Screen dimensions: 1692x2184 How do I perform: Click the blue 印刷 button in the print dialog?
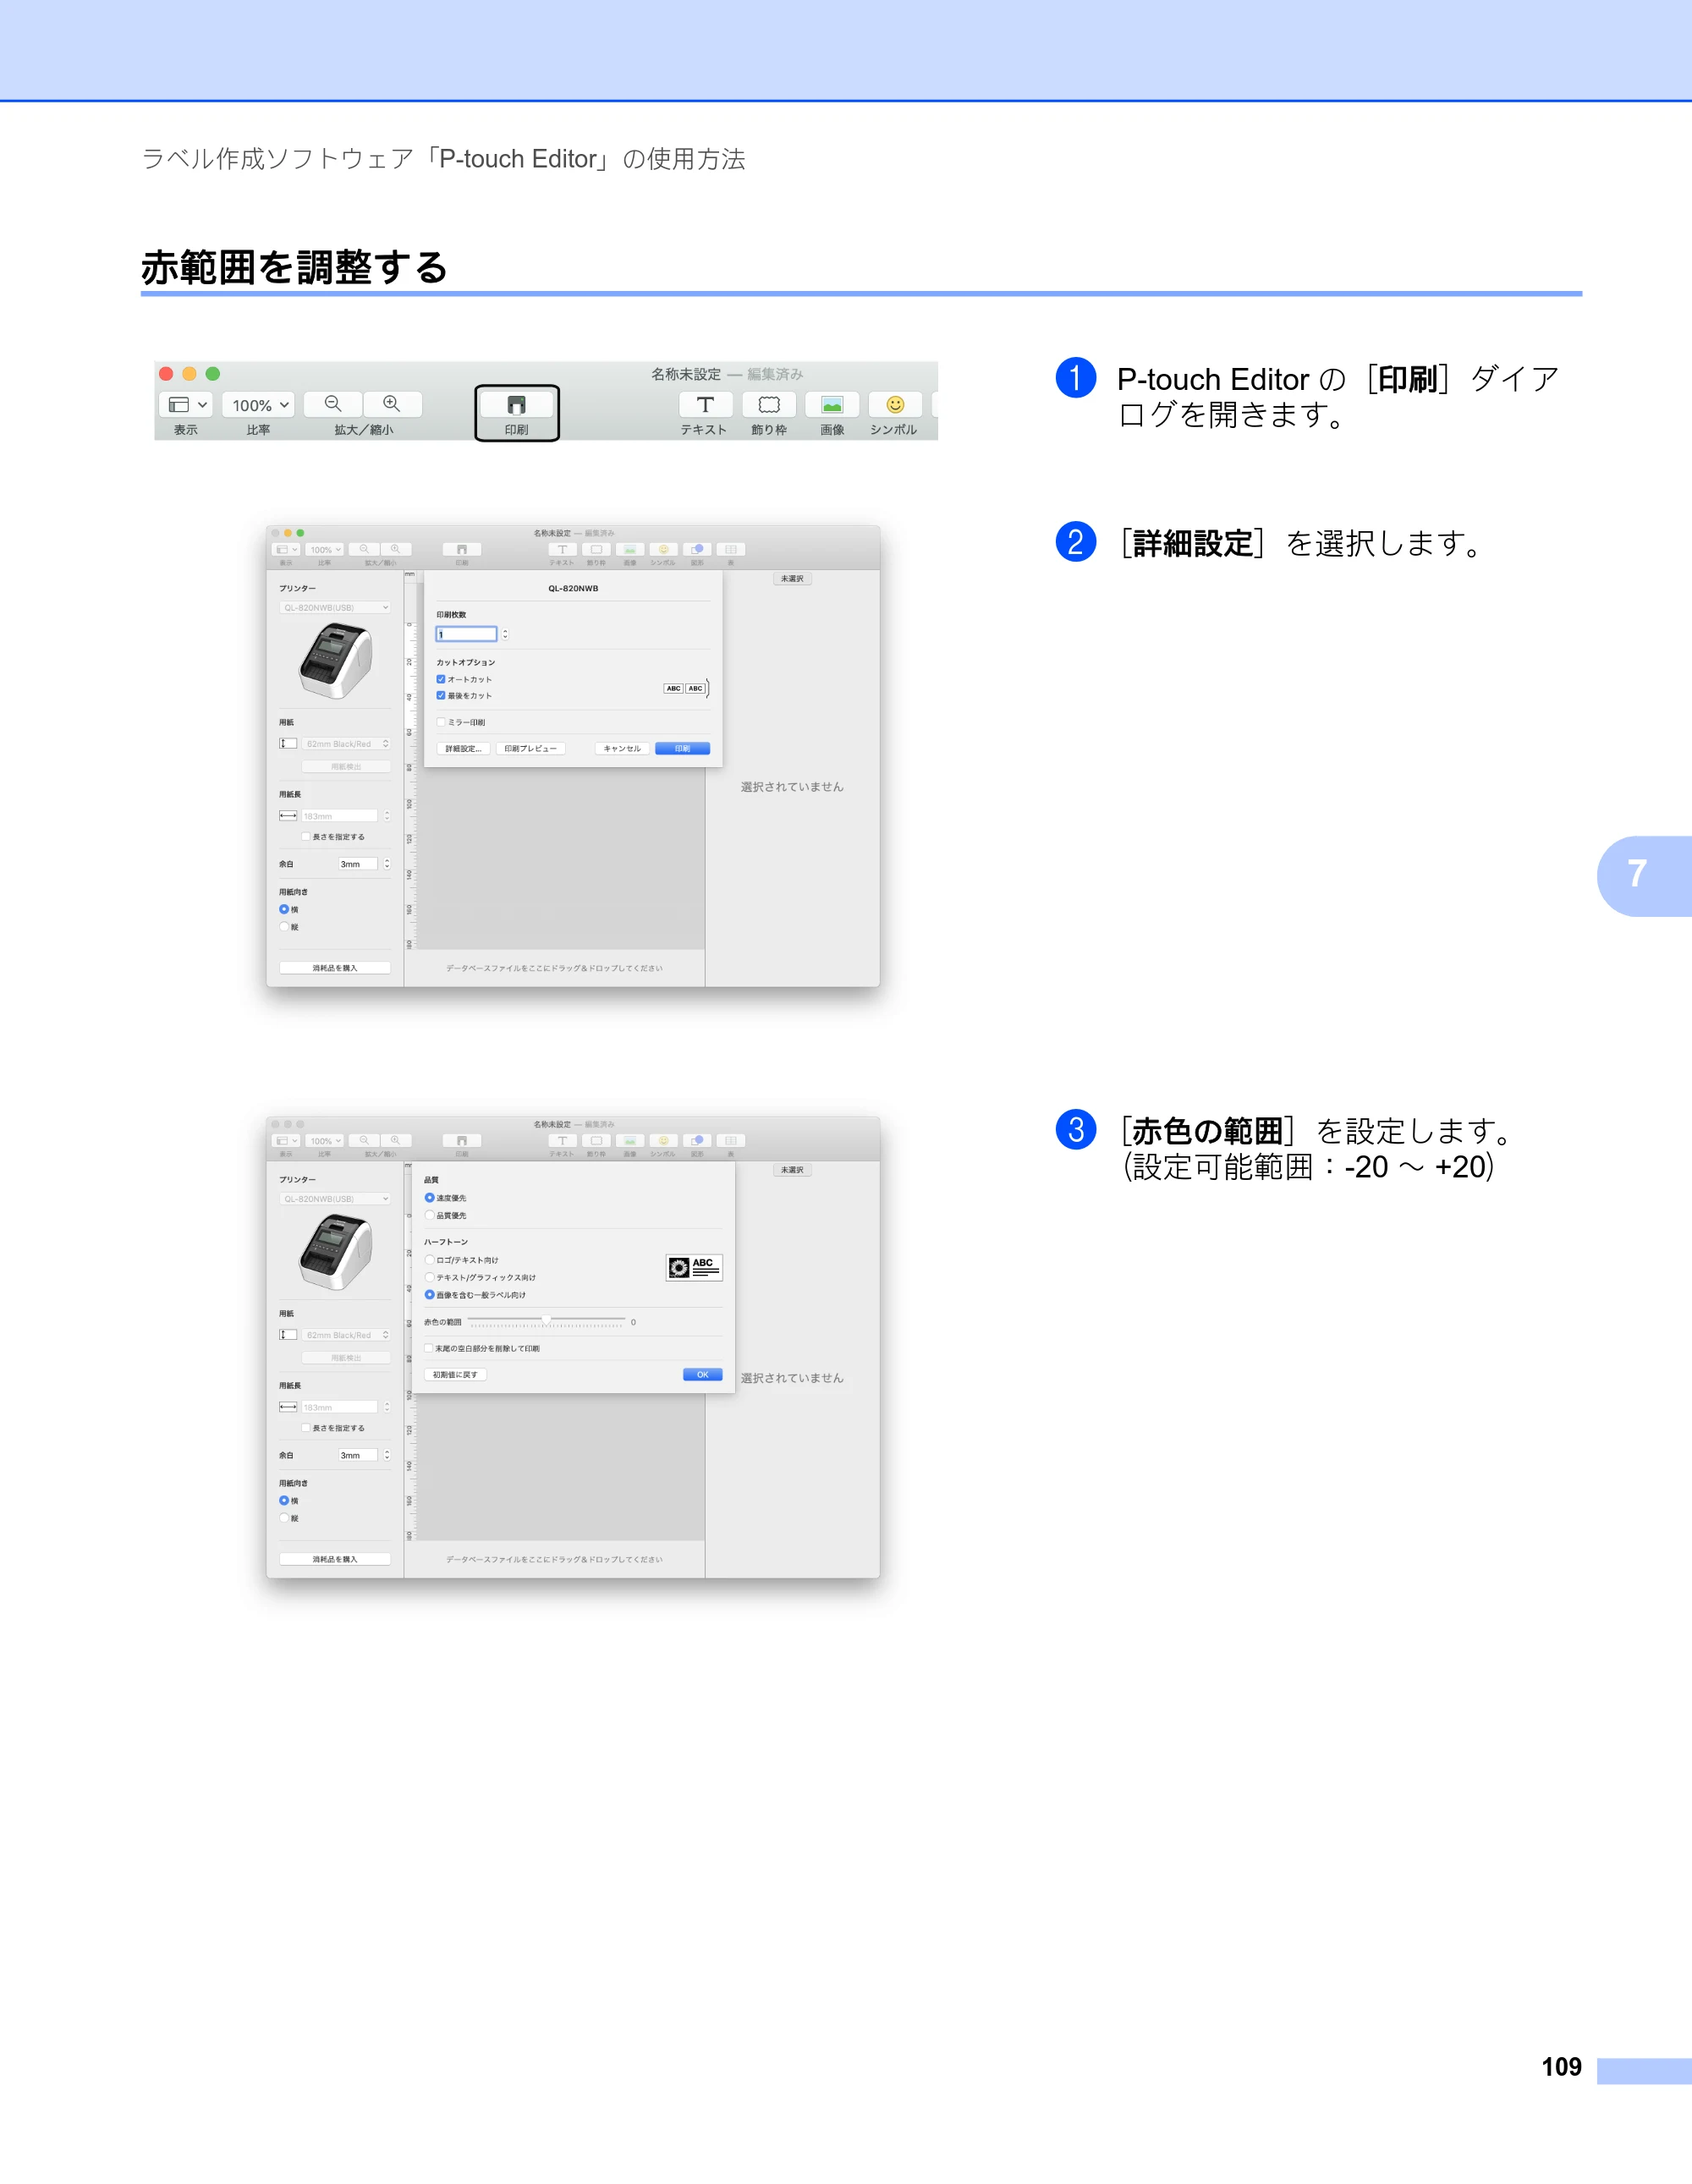(682, 748)
